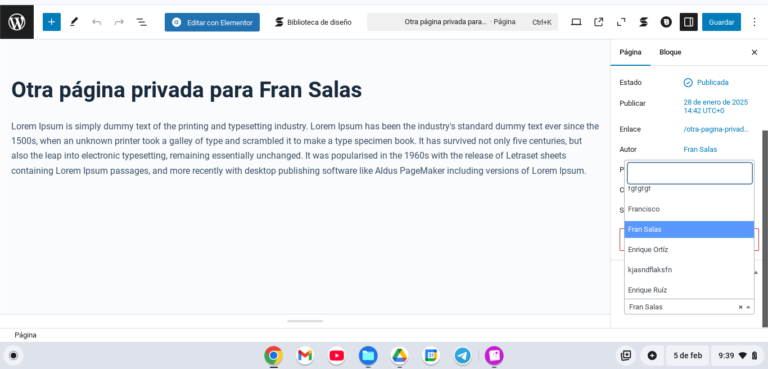Click Editar con Elementor button

[x=212, y=22]
